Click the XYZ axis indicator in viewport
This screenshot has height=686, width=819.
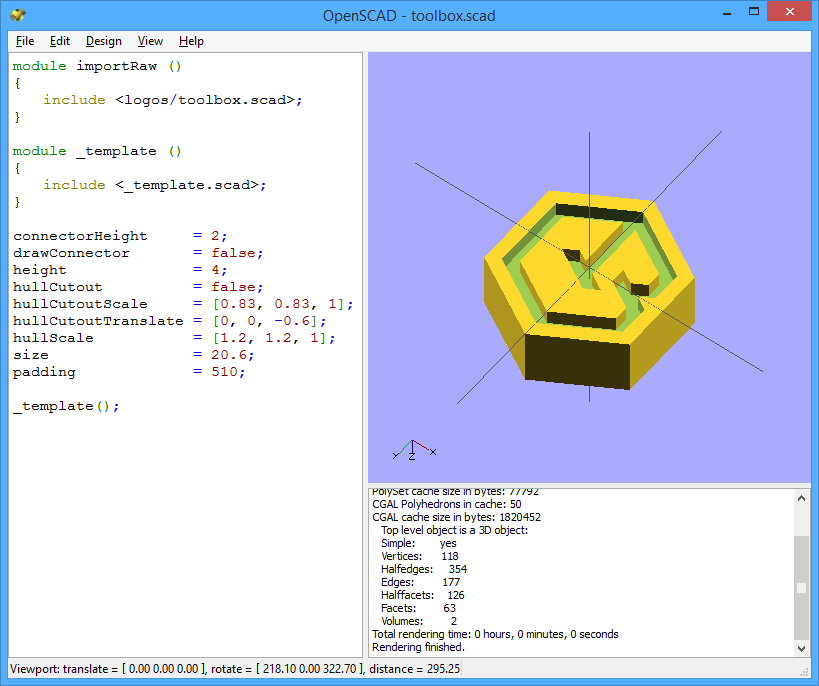click(414, 450)
